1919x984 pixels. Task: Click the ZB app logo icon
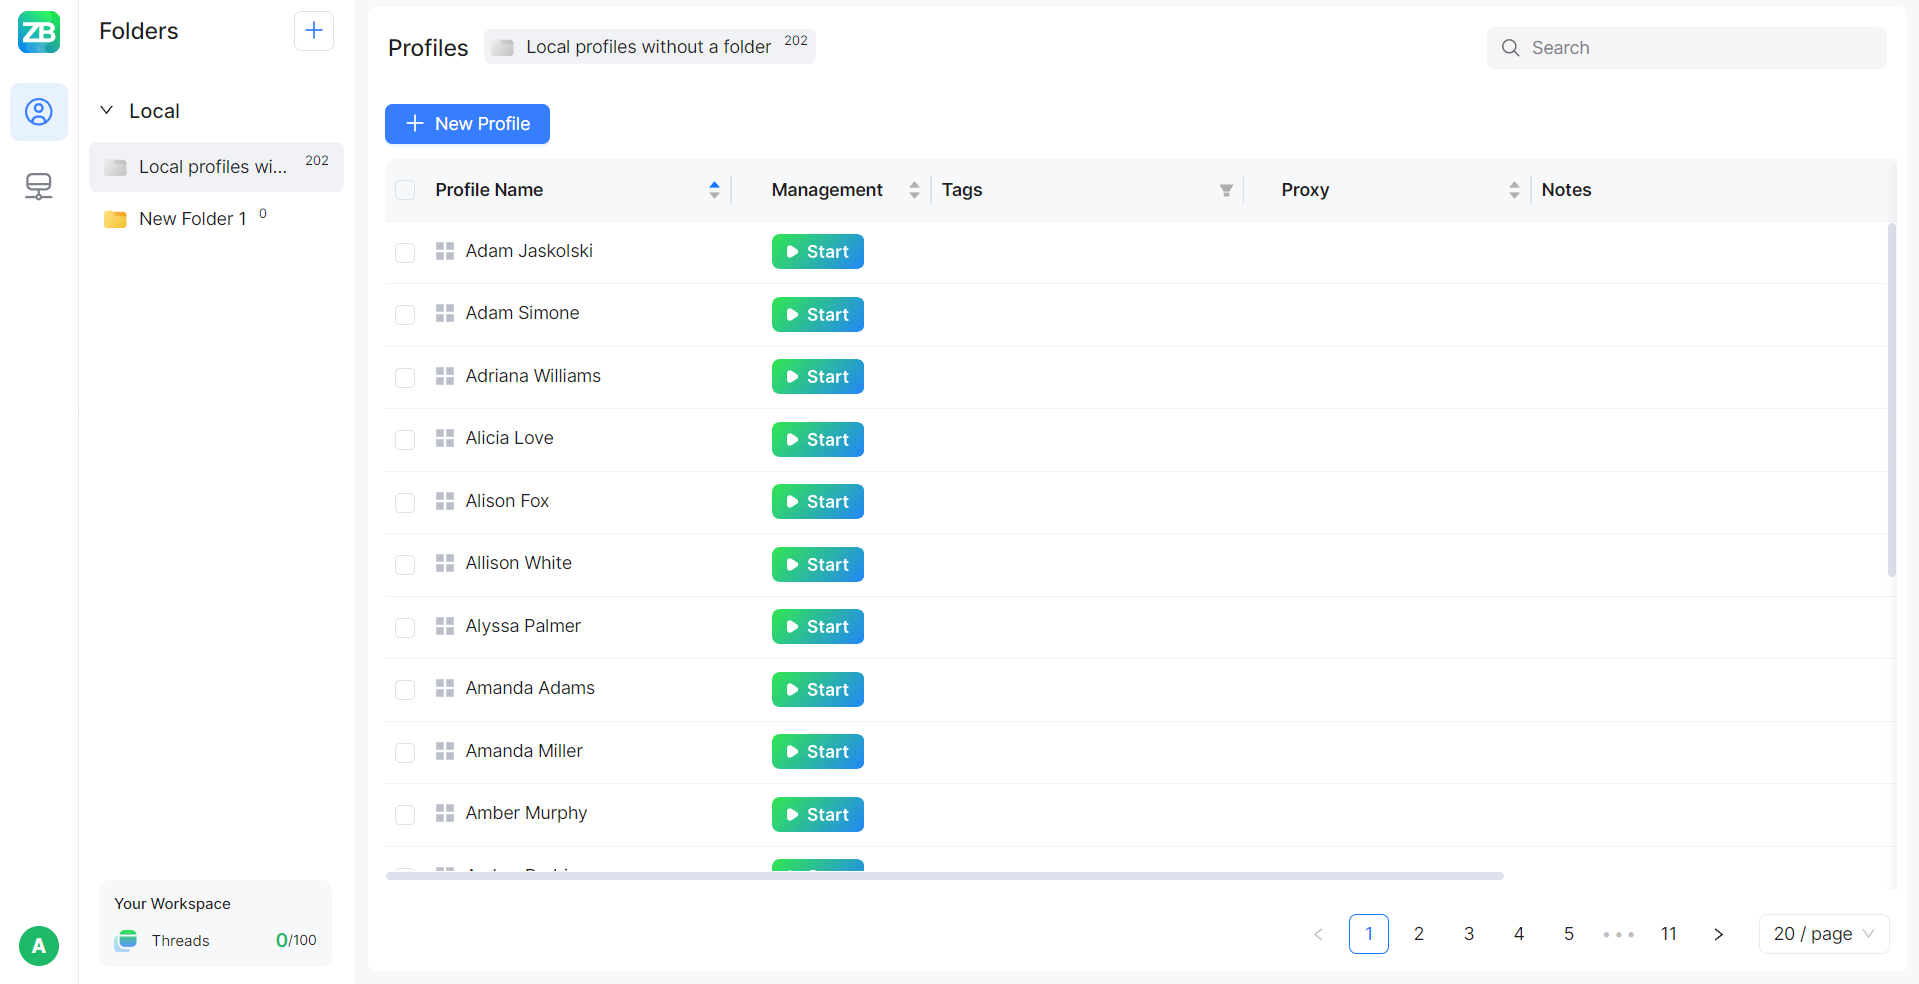(x=39, y=32)
